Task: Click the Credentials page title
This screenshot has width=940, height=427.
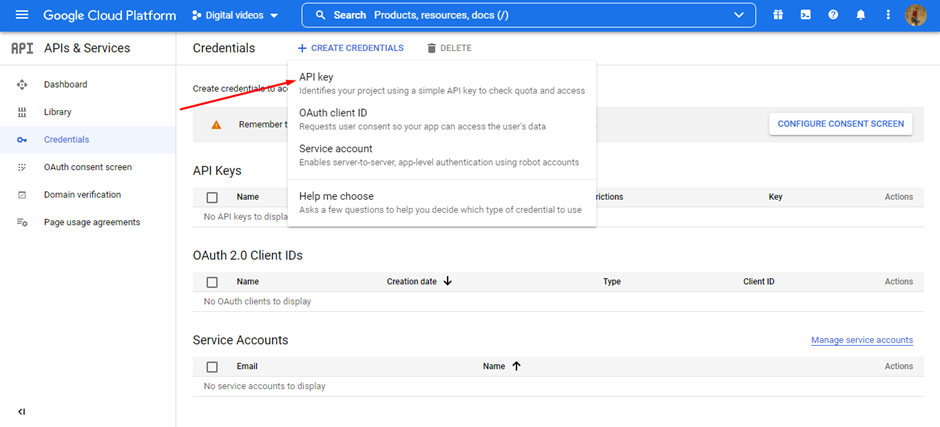Action: [x=224, y=48]
